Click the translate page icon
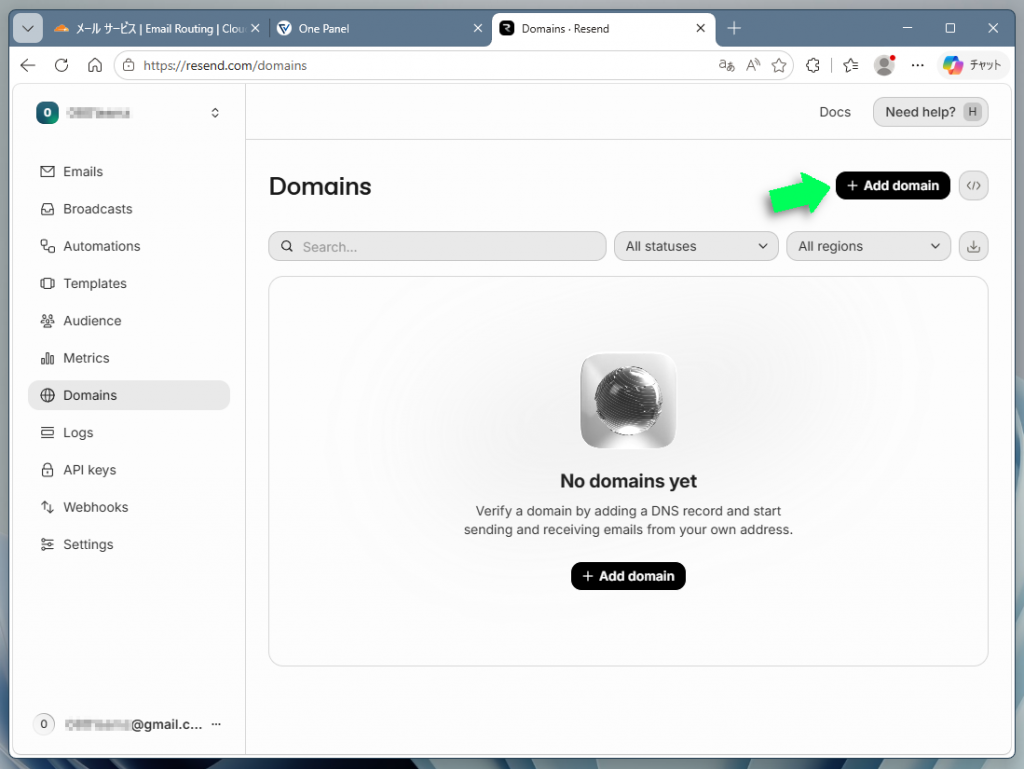This screenshot has height=769, width=1024. (726, 65)
